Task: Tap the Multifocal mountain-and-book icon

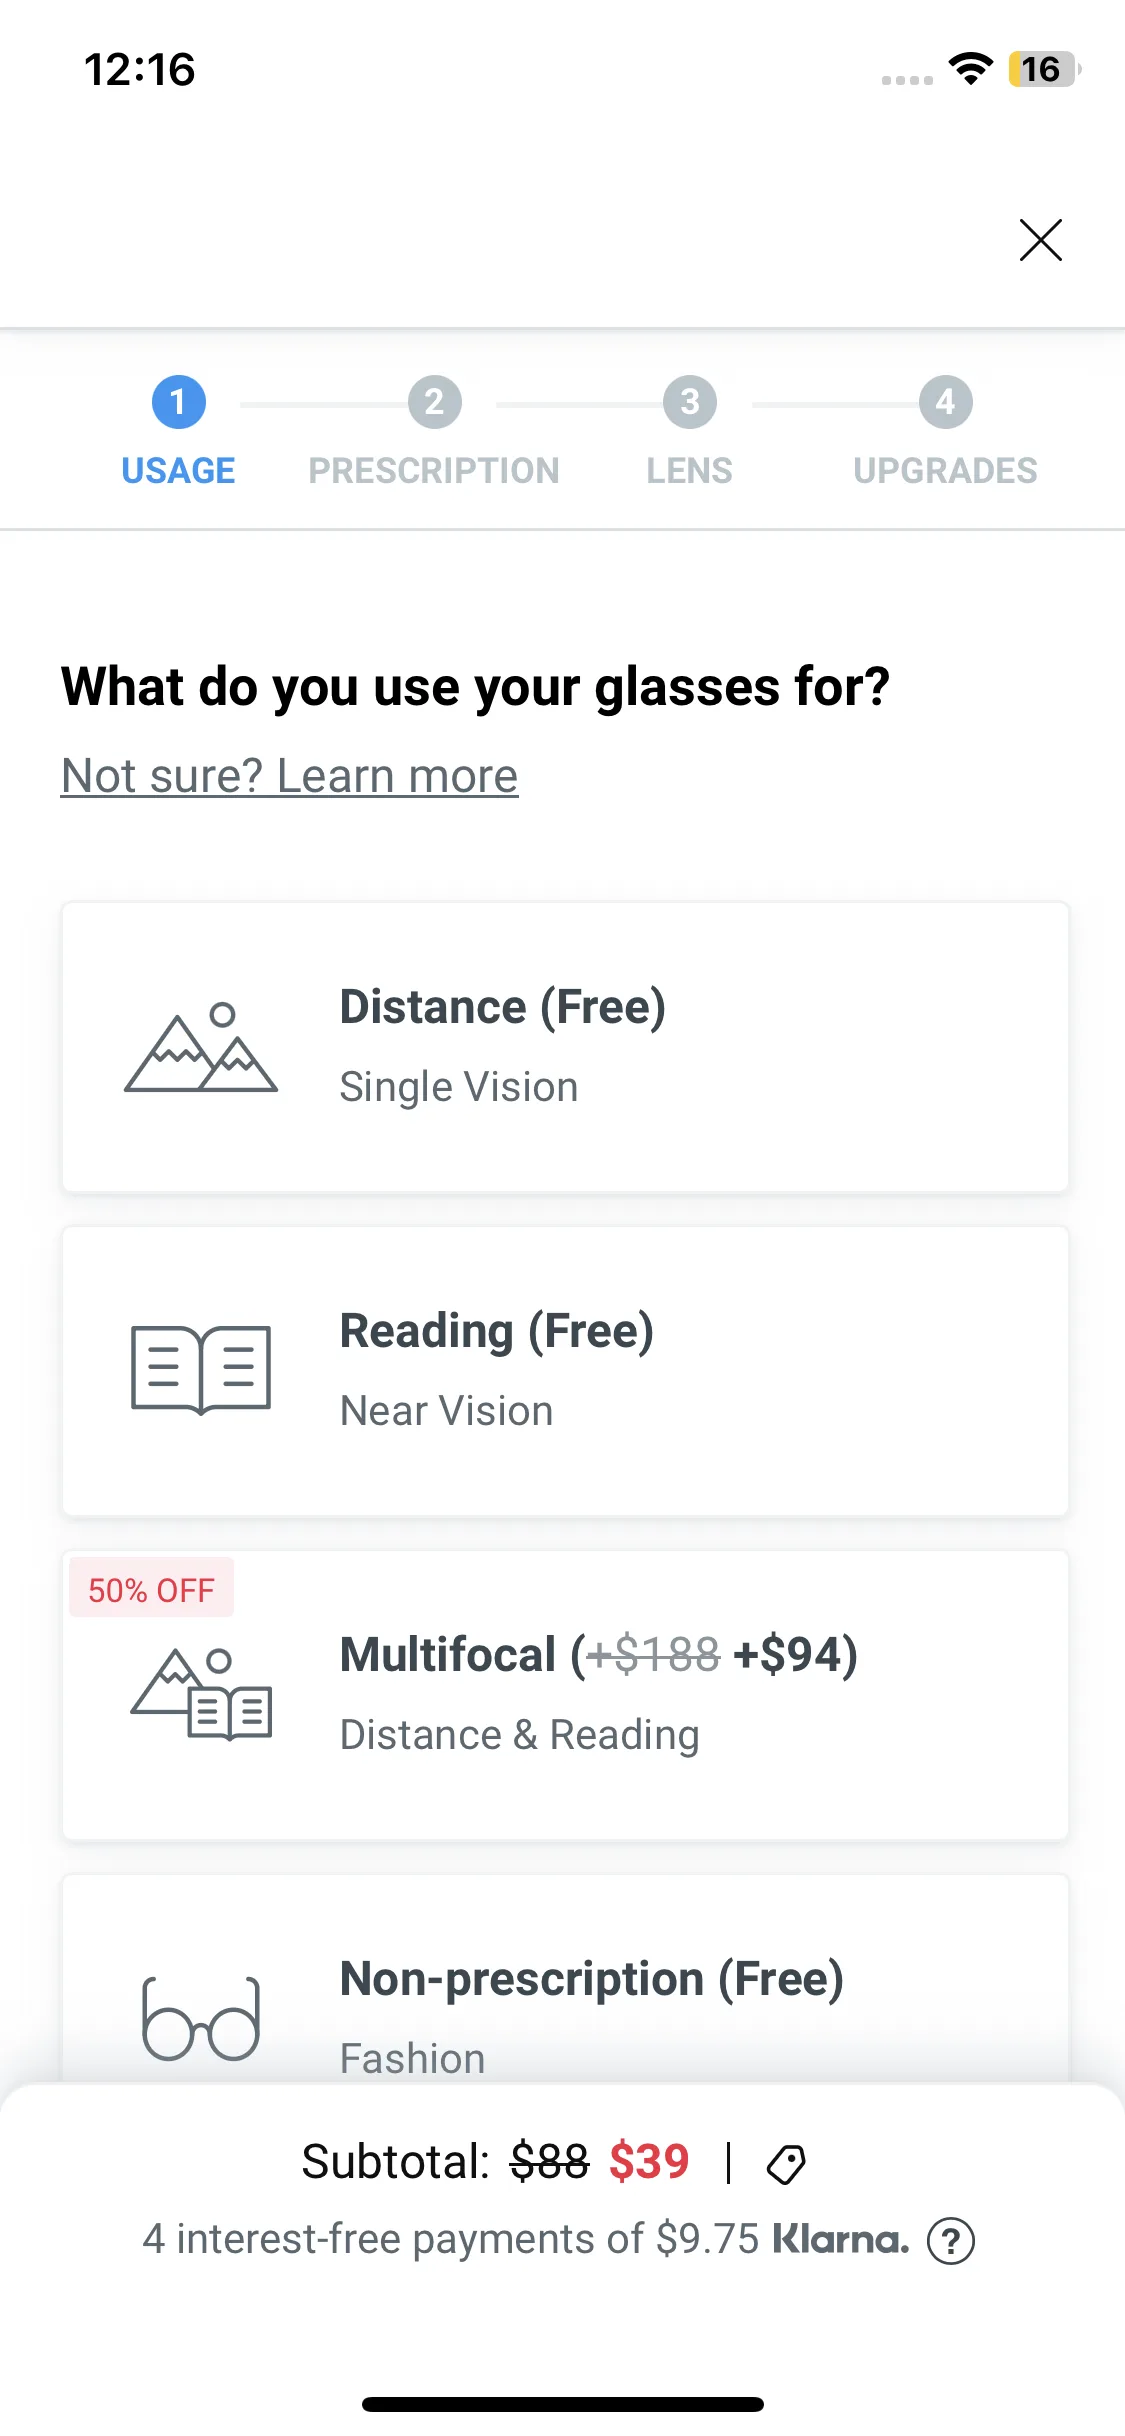Action: 201,1694
